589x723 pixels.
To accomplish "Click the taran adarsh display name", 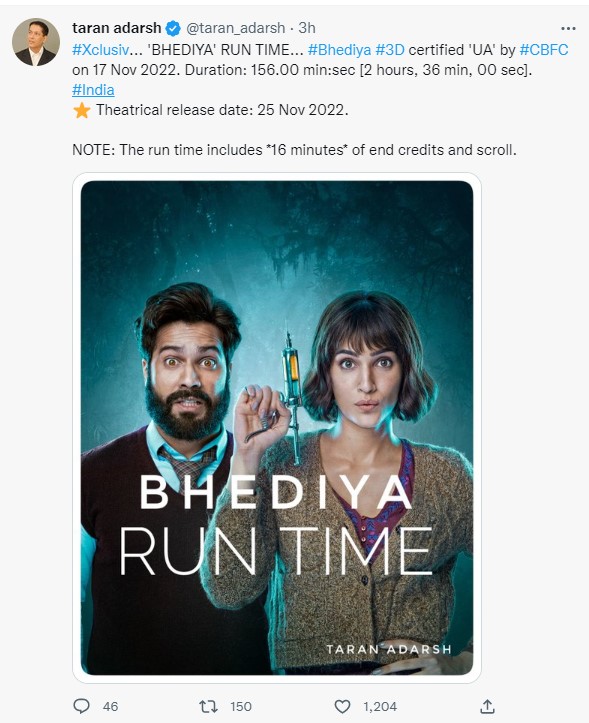I will coord(117,28).
